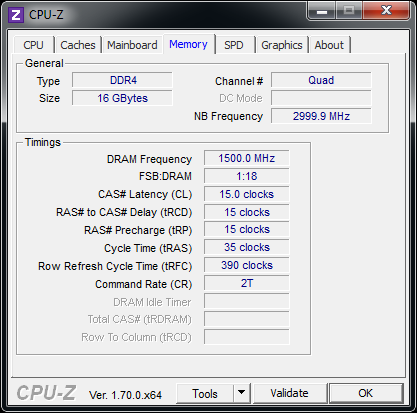Open the SPD tab
The width and height of the screenshot is (417, 413).
(x=234, y=45)
